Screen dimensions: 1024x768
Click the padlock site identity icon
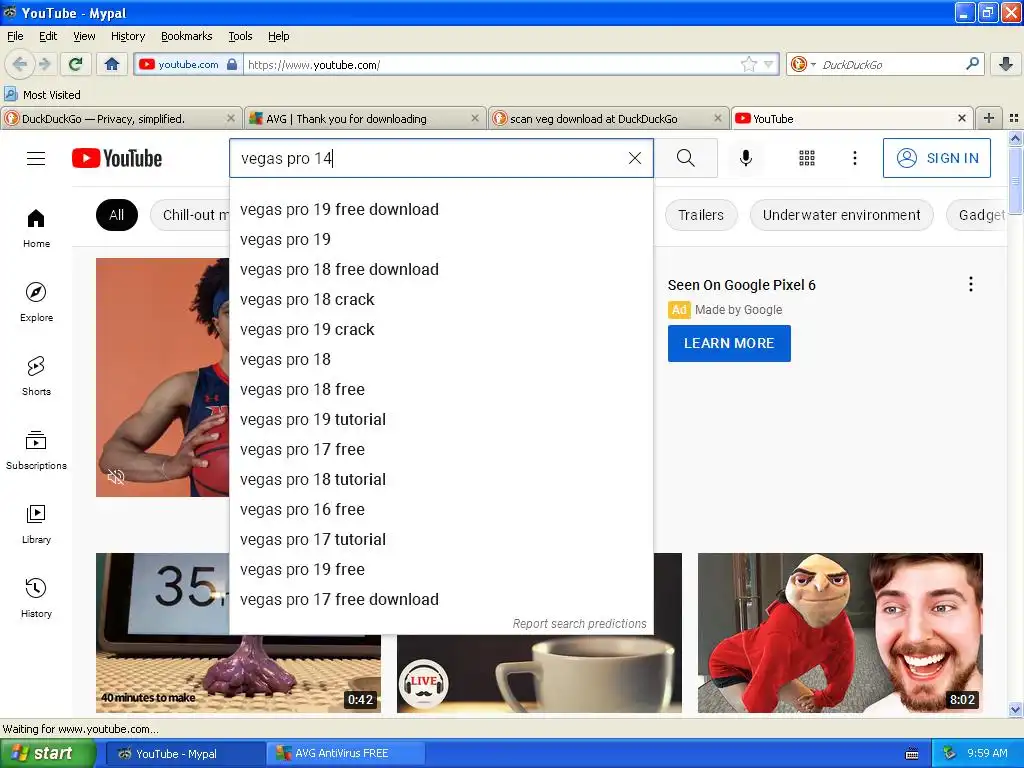pyautogui.click(x=232, y=64)
